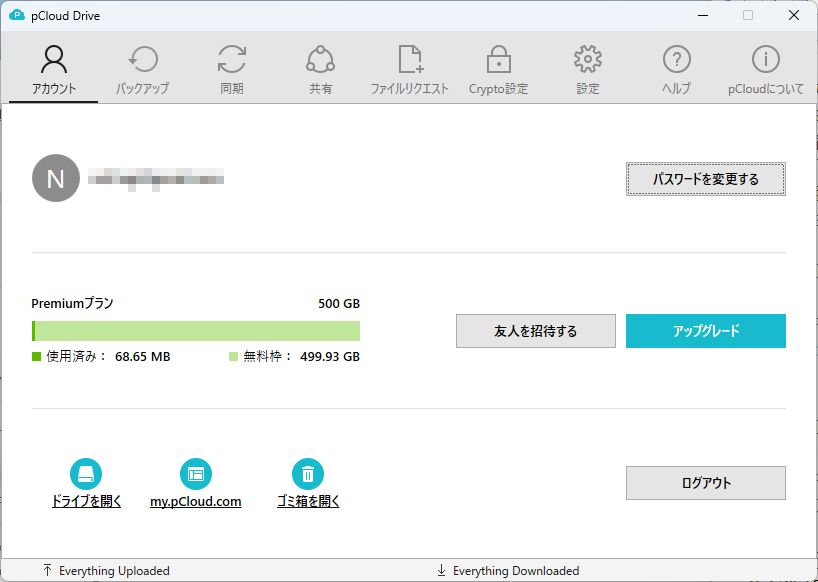Open the ヘルプ help tab

point(676,69)
